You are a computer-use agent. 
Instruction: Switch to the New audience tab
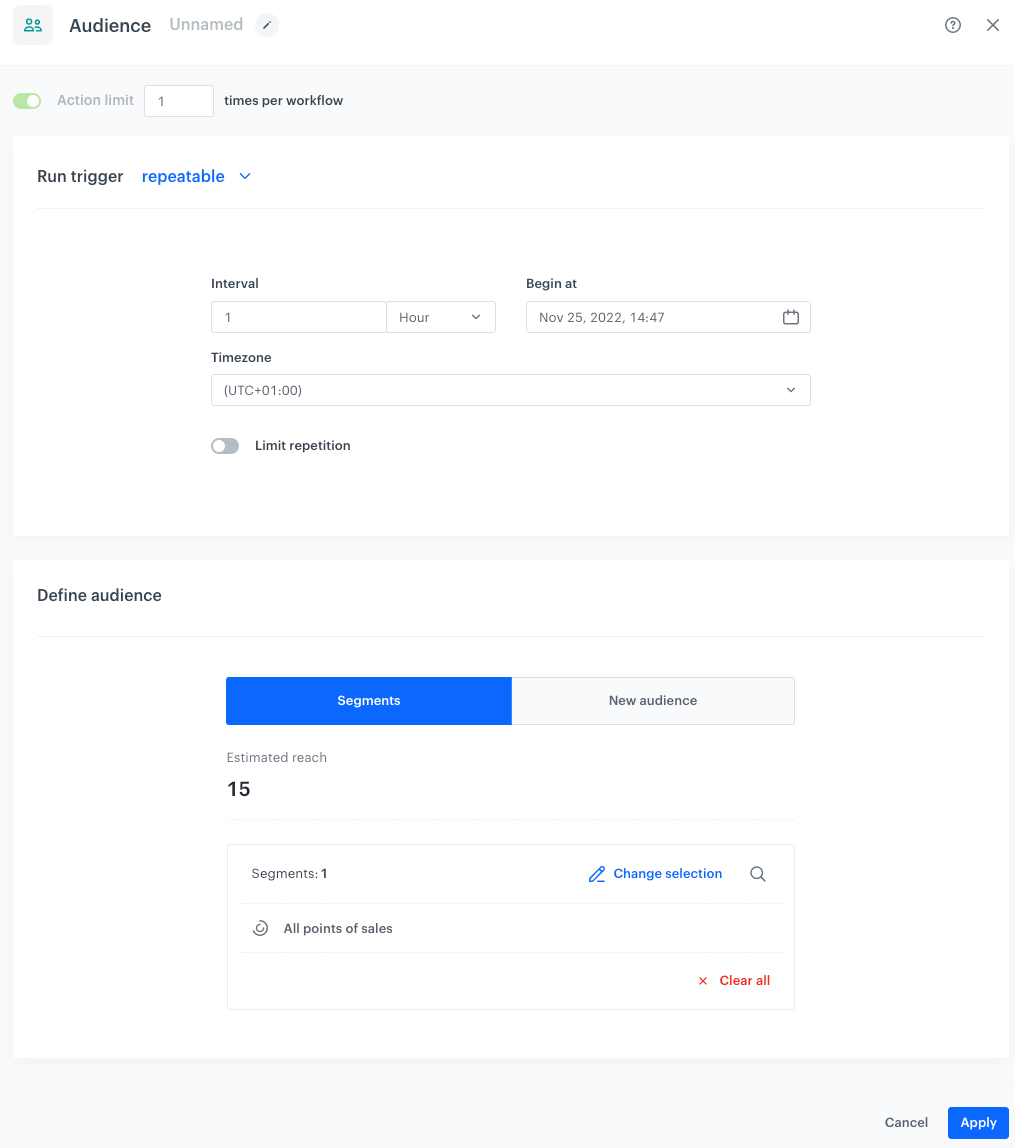(652, 700)
